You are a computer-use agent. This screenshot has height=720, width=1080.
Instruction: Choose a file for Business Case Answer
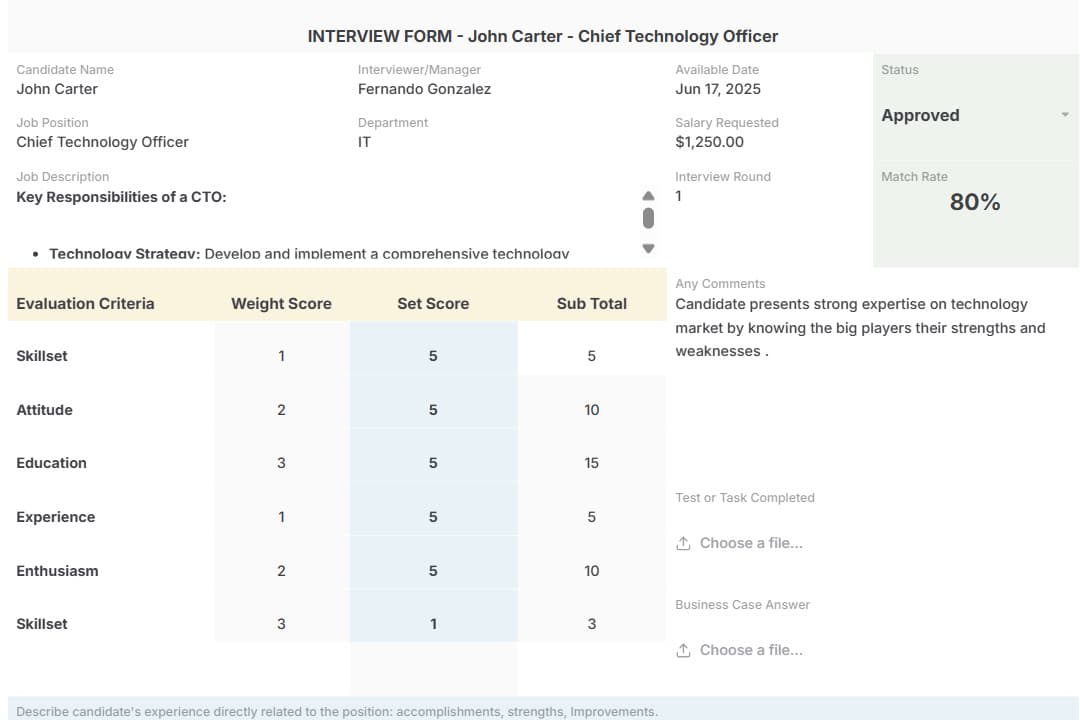coord(750,650)
